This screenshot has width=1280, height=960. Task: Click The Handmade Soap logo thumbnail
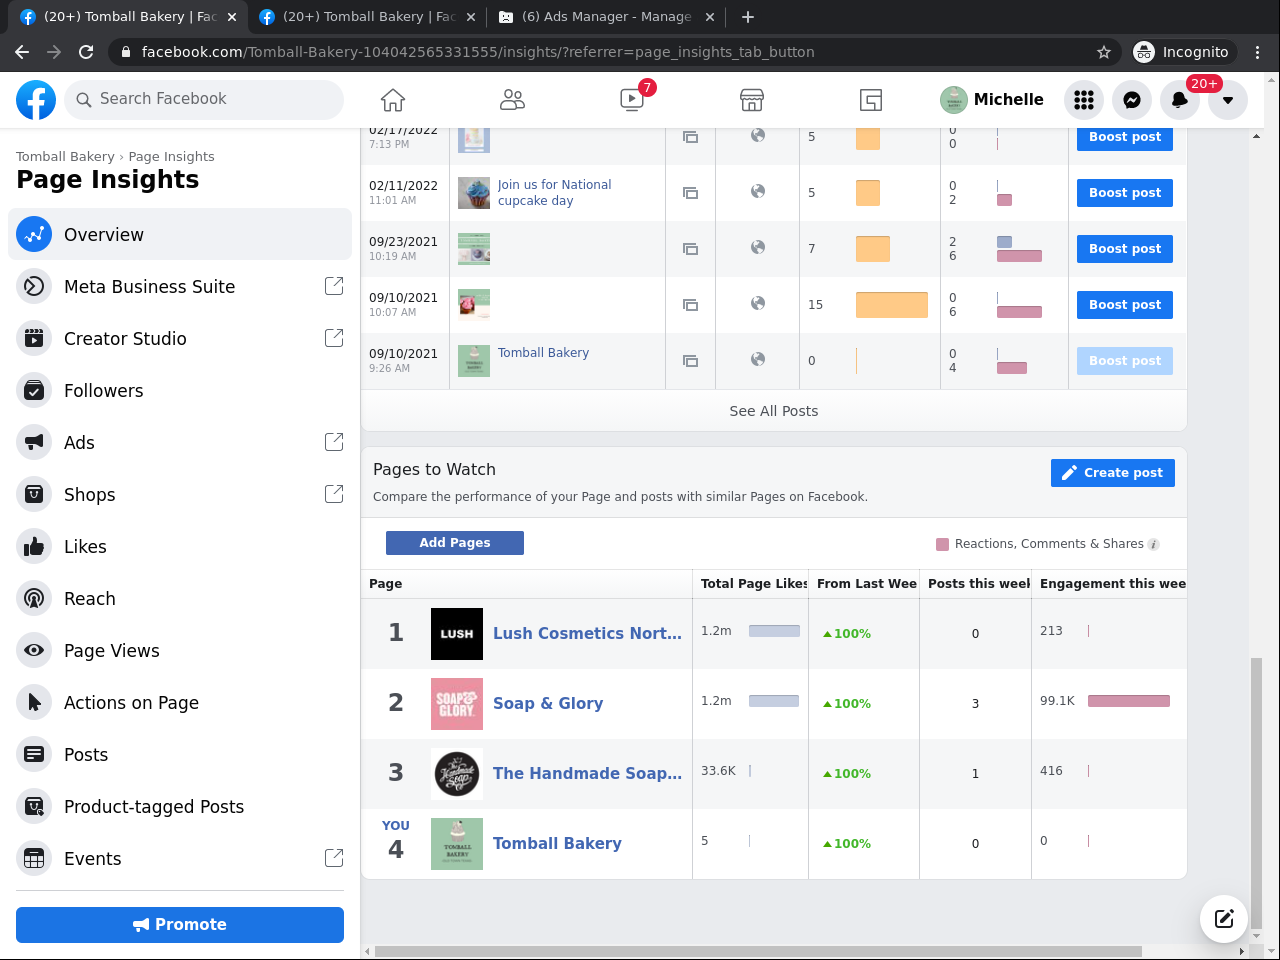pyautogui.click(x=457, y=774)
